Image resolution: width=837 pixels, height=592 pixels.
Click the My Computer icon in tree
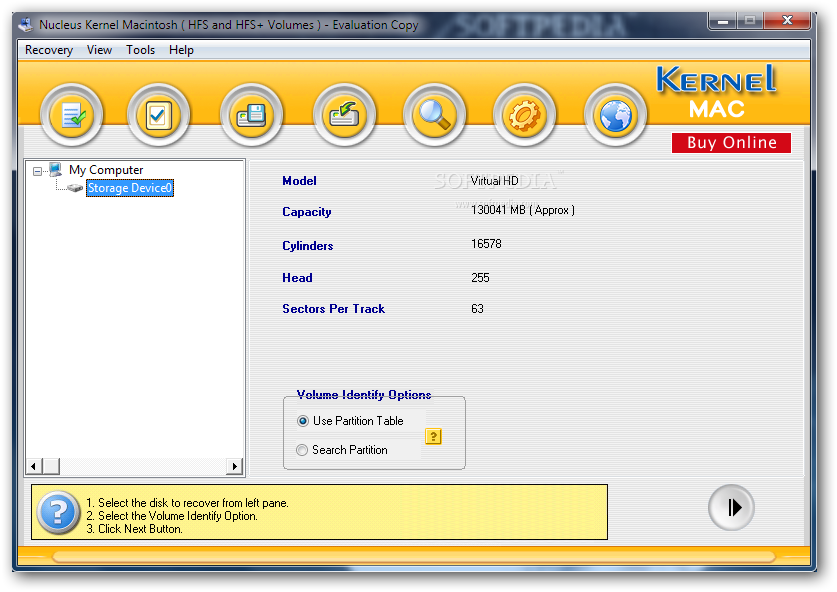(56, 170)
